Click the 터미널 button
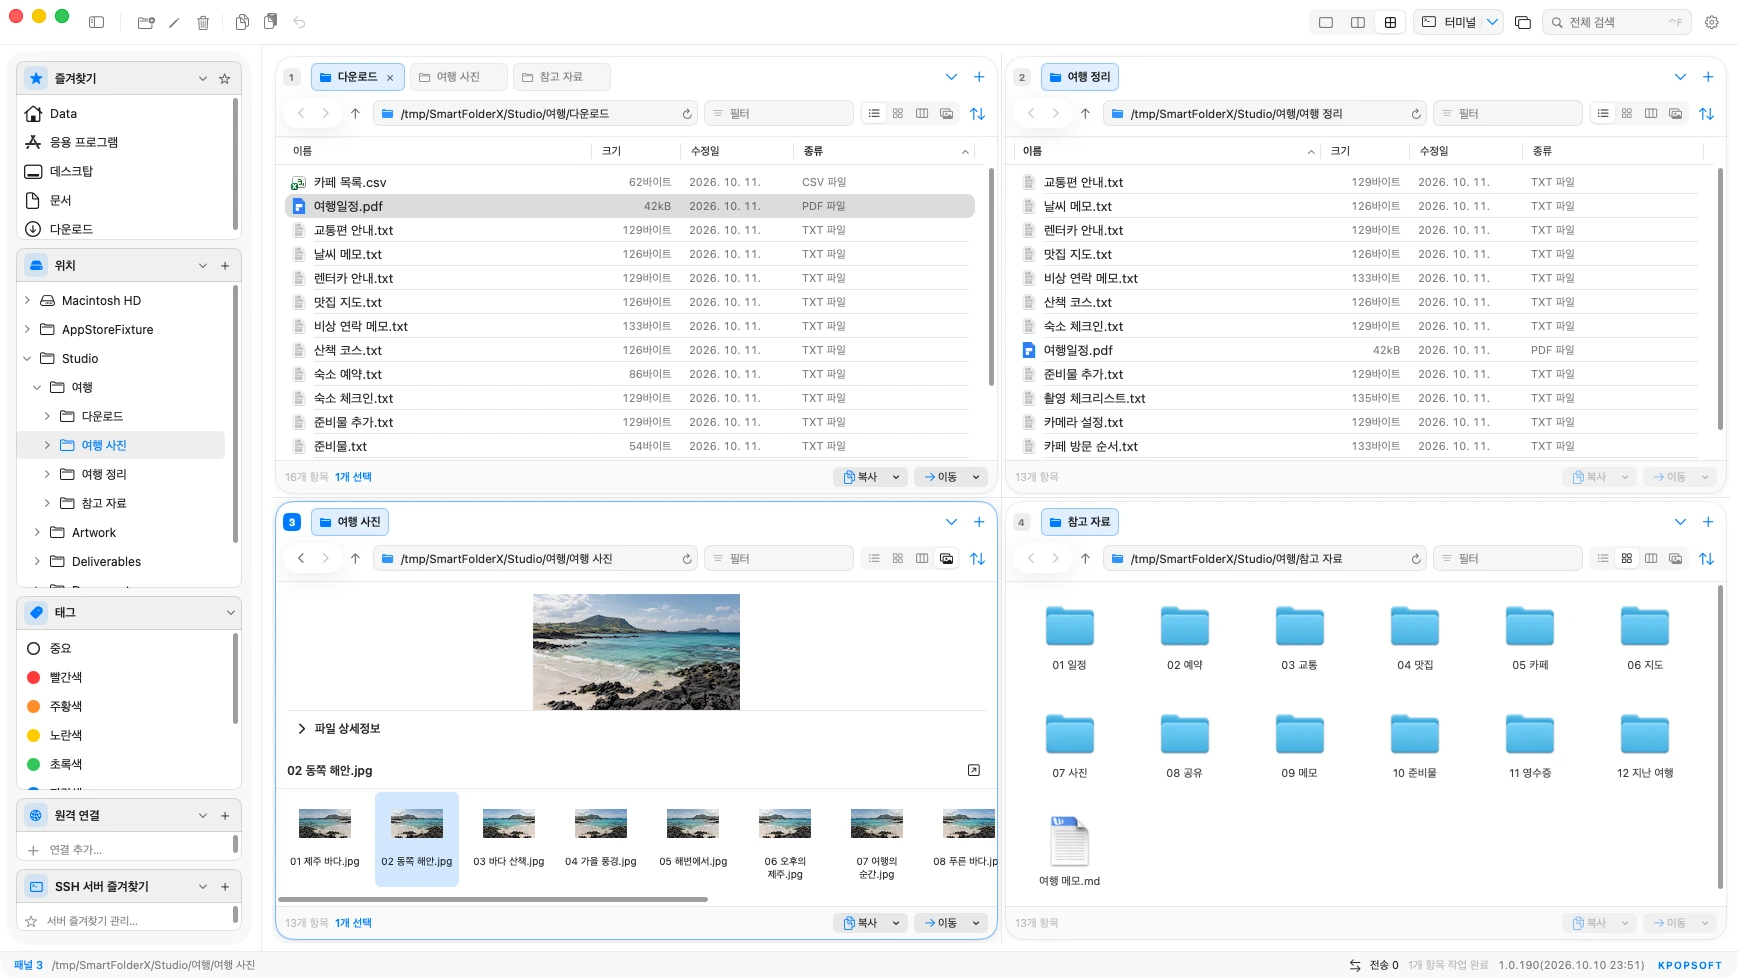 [1449, 22]
